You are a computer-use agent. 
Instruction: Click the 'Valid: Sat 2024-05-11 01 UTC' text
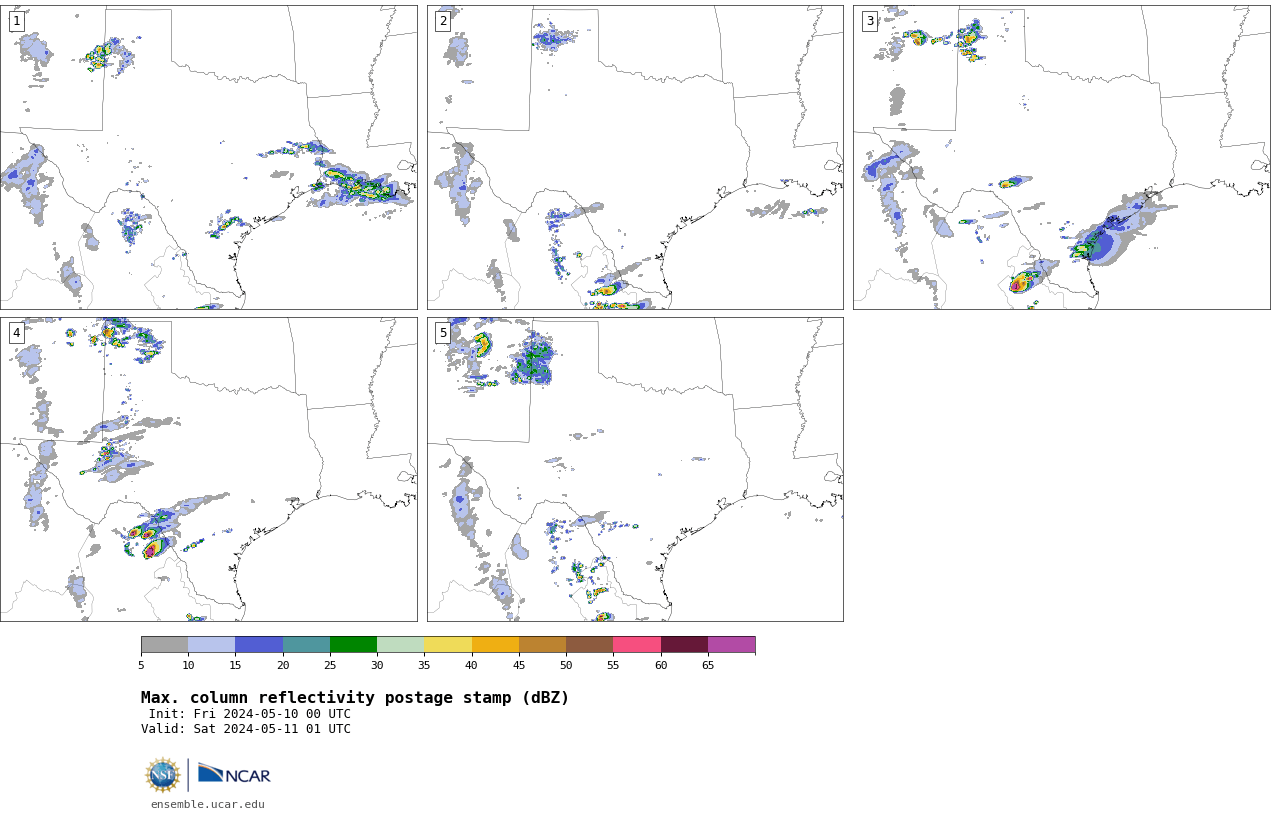pyautogui.click(x=246, y=729)
